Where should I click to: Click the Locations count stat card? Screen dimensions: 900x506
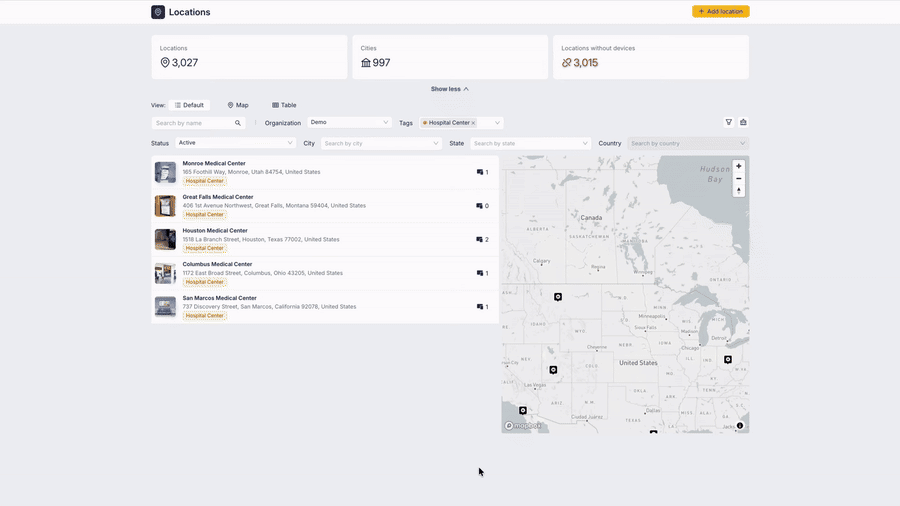249,57
